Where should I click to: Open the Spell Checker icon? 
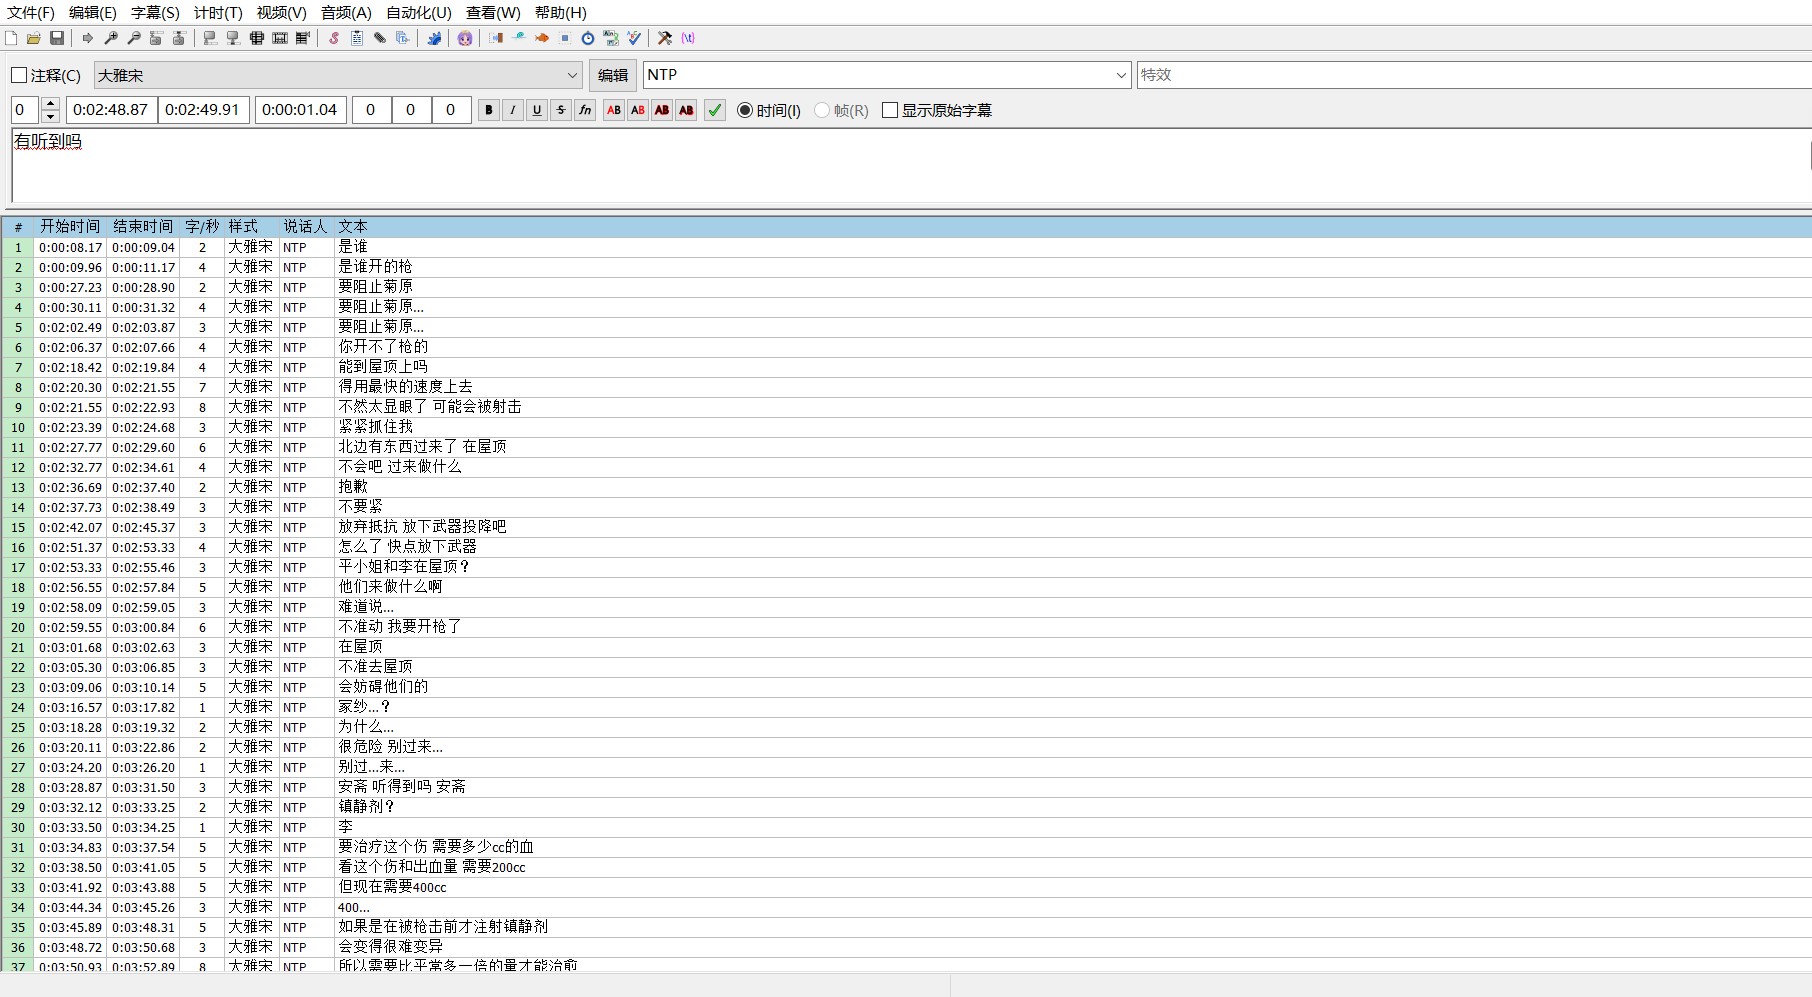634,38
